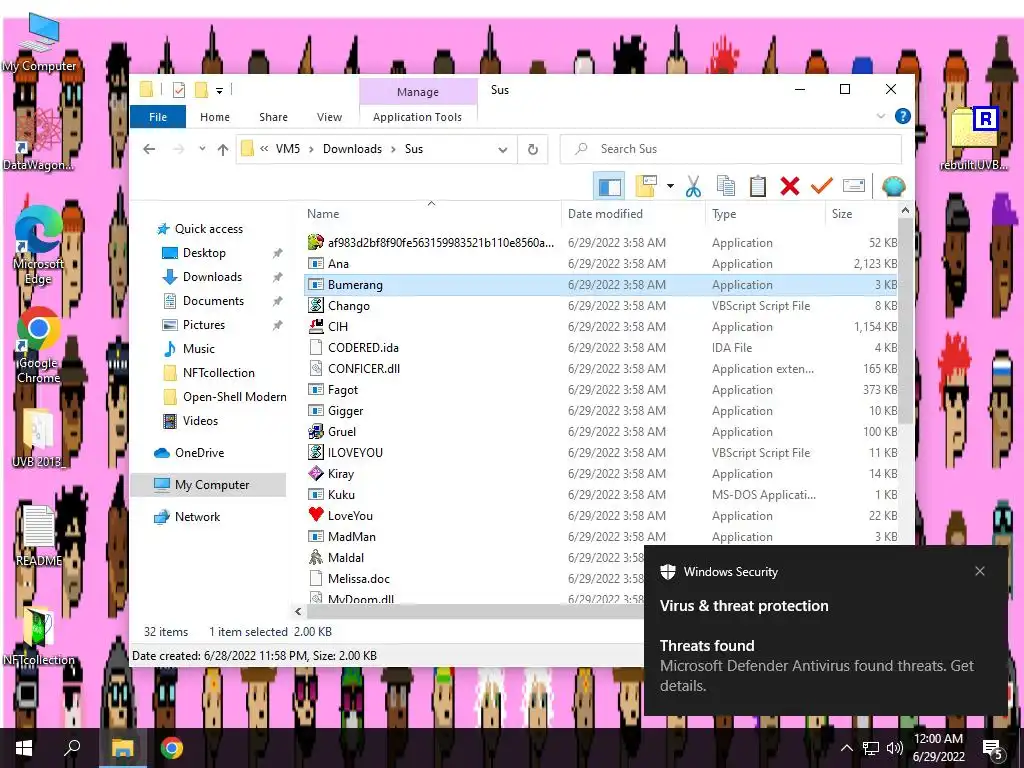The height and width of the screenshot is (768, 1024).
Task: Click the Cut scissors toolbar icon
Action: coord(693,187)
